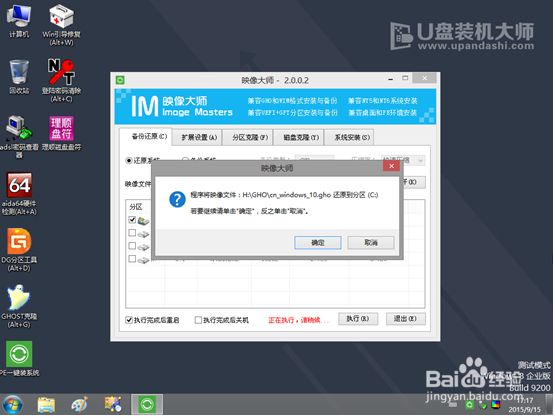Launch the PE一键装系统 desktop icon
This screenshot has height=416, width=555.
(x=19, y=358)
